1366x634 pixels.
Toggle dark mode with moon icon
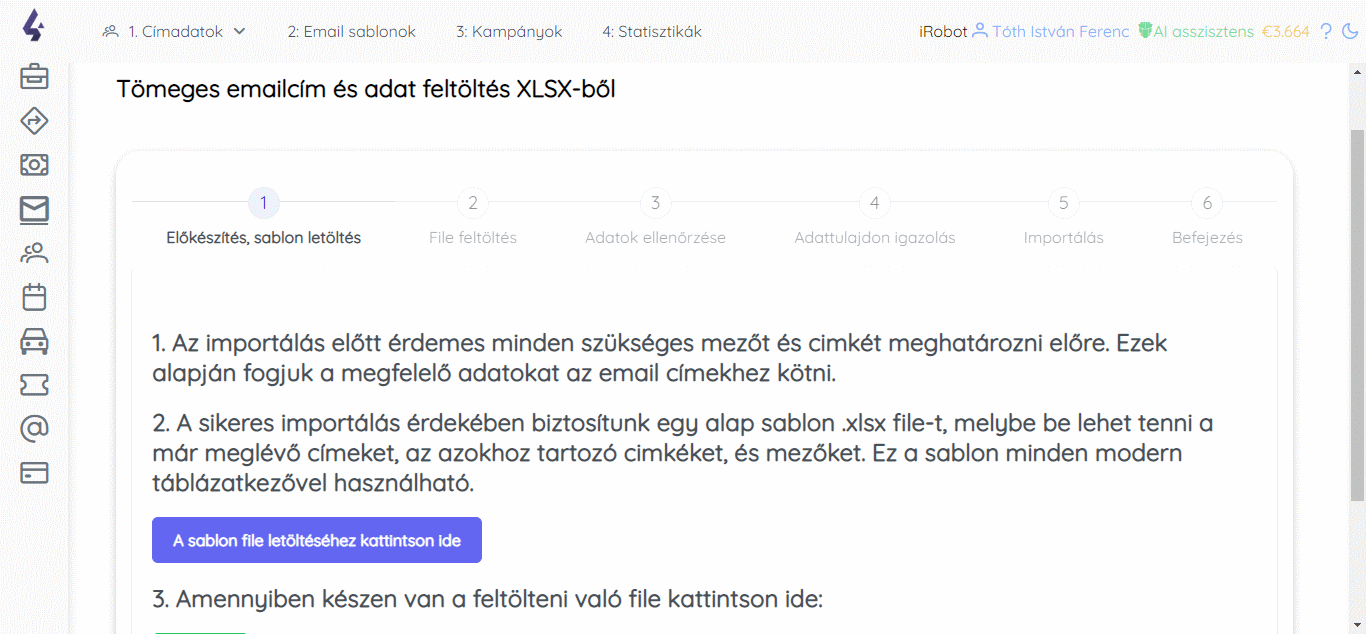pyautogui.click(x=1350, y=31)
